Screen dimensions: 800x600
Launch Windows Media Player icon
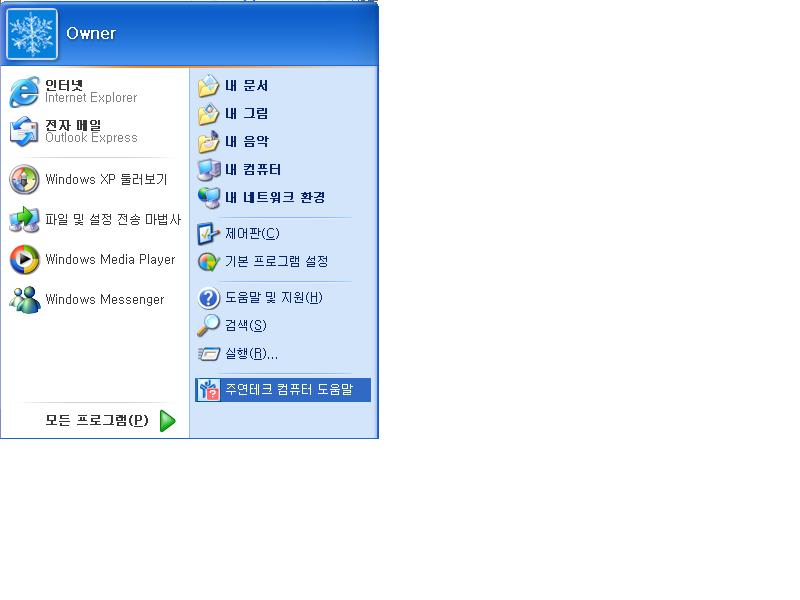pyautogui.click(x=24, y=259)
